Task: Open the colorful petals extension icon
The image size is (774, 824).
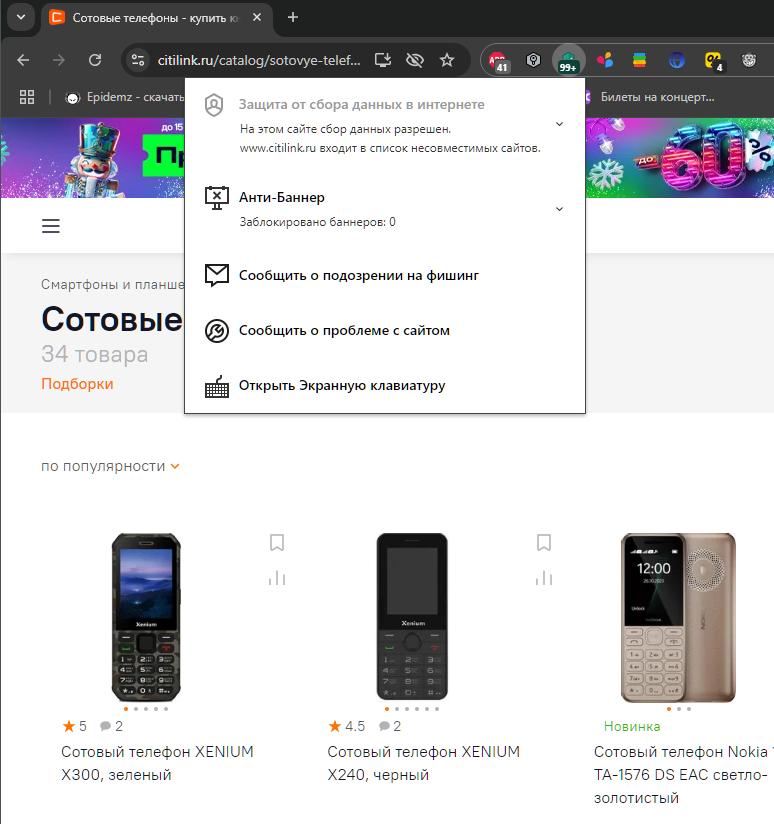Action: point(605,60)
